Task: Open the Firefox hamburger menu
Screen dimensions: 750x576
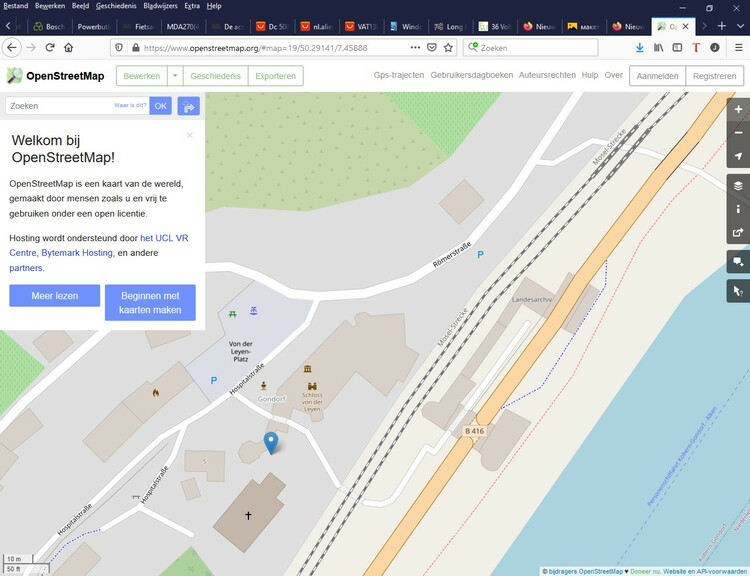Action: click(x=739, y=47)
